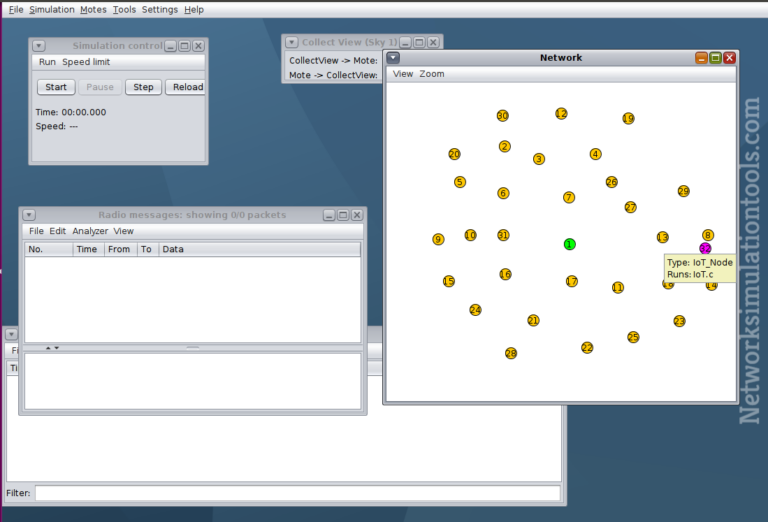The height and width of the screenshot is (522, 768).
Task: Open the Motes menu
Action: coord(93,9)
